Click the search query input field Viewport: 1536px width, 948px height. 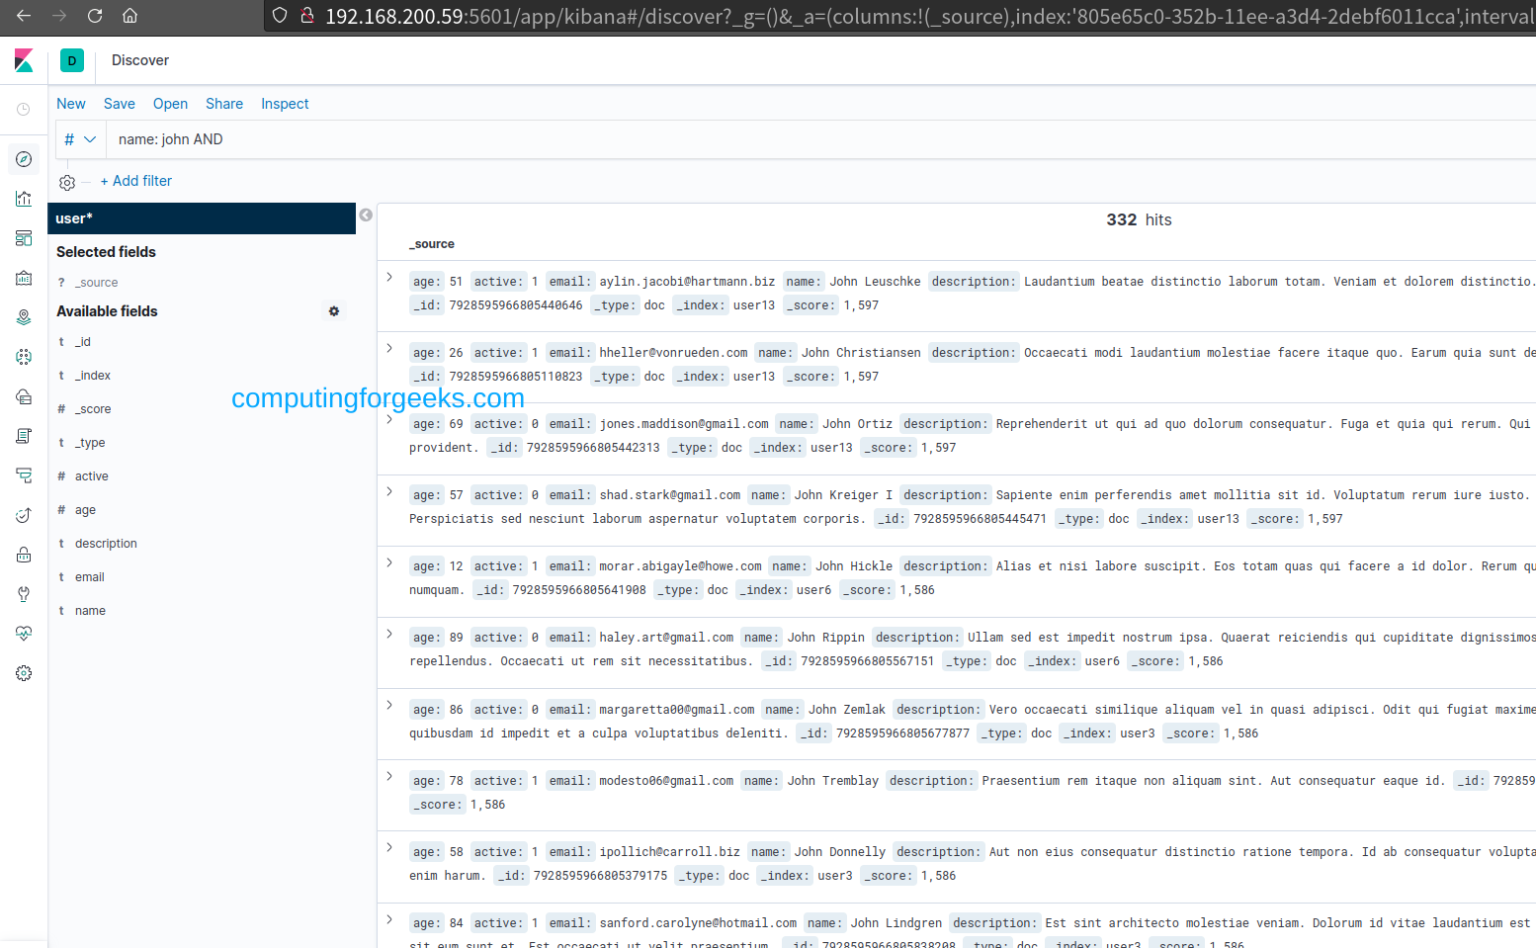point(400,139)
